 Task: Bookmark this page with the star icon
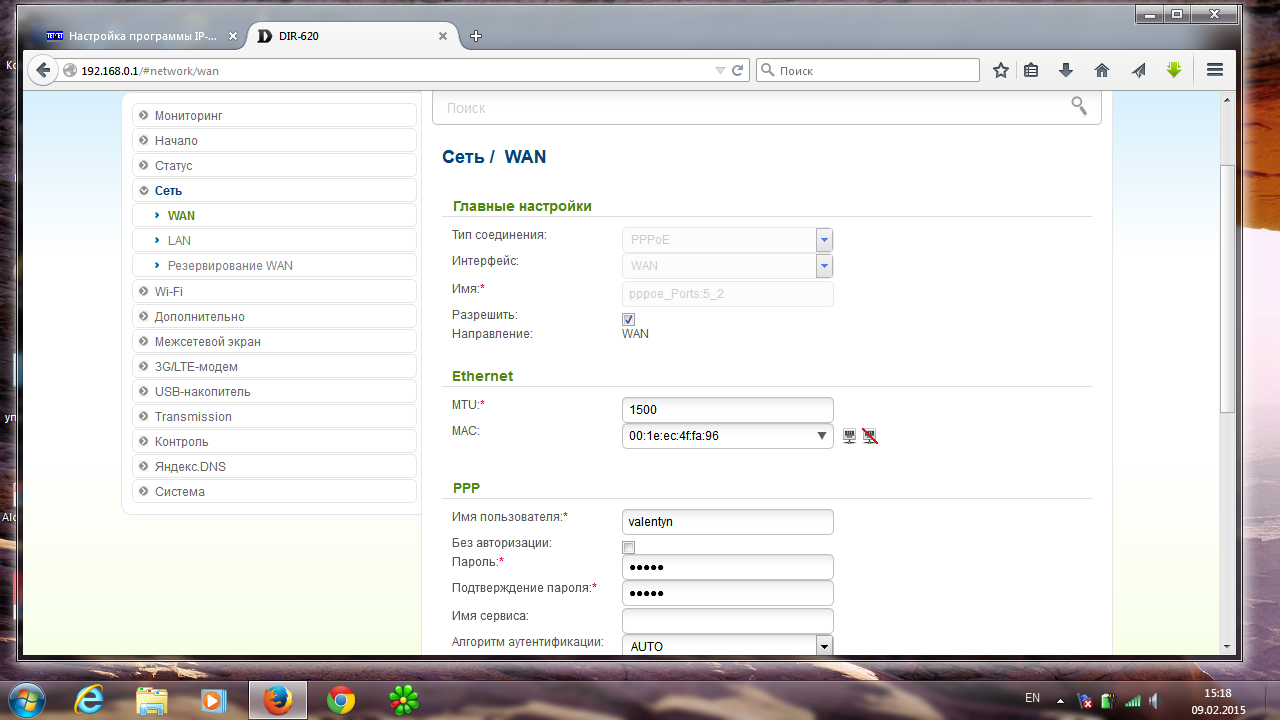[x=1000, y=70]
